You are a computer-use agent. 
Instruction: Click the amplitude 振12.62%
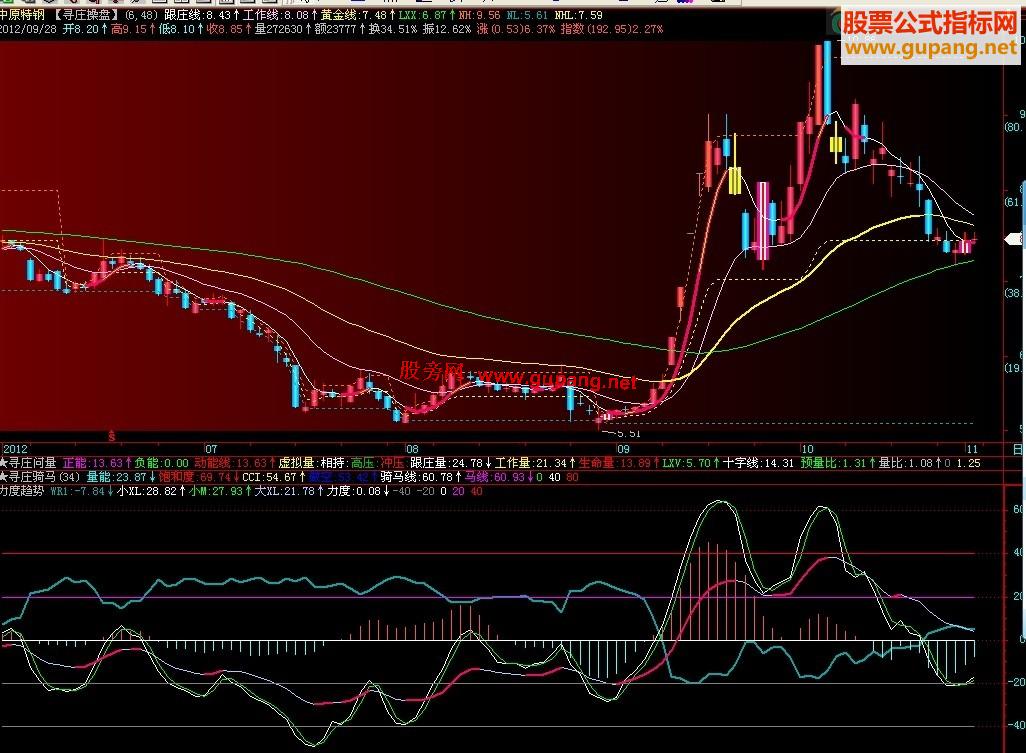pos(447,29)
